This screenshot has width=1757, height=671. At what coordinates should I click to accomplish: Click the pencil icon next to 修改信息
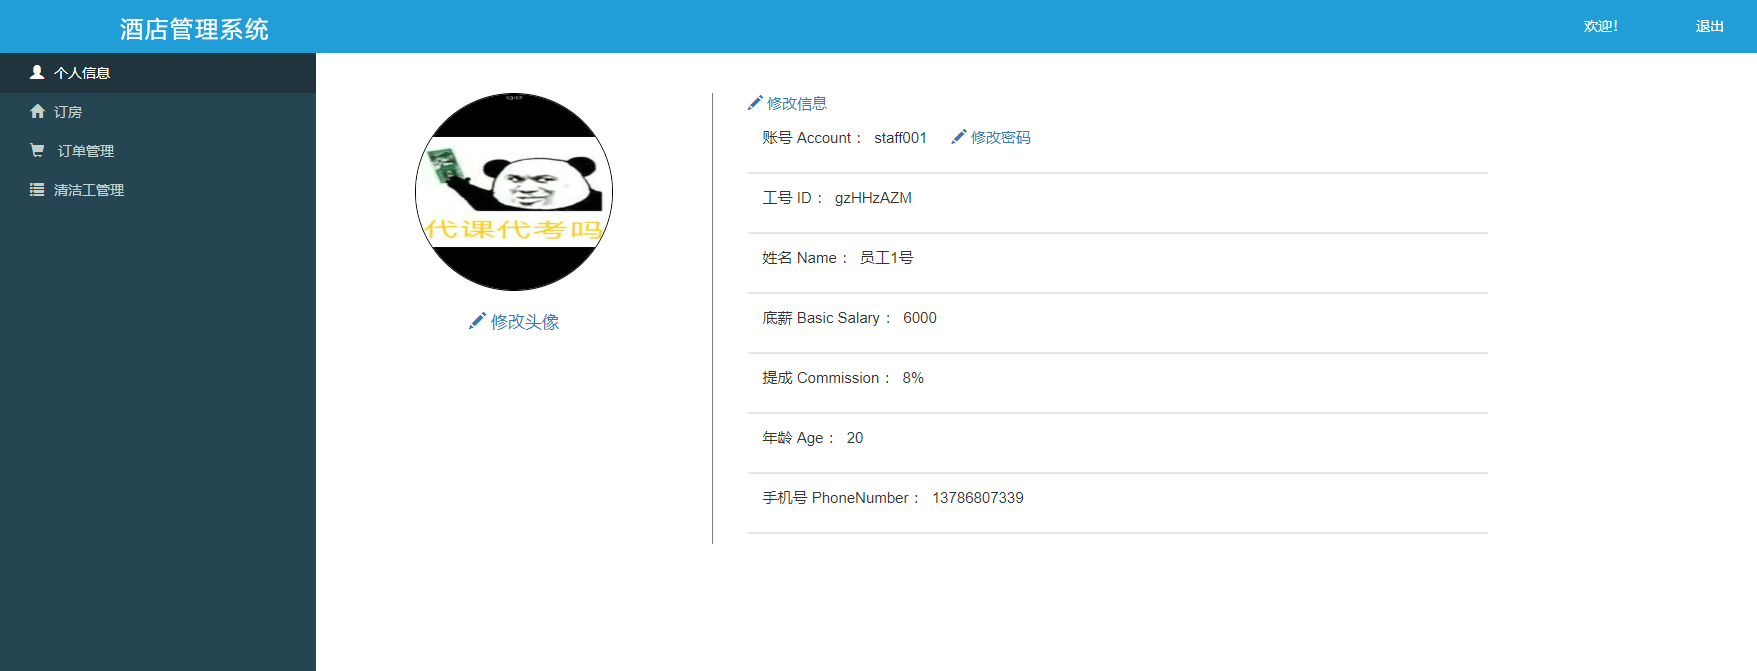(x=755, y=103)
